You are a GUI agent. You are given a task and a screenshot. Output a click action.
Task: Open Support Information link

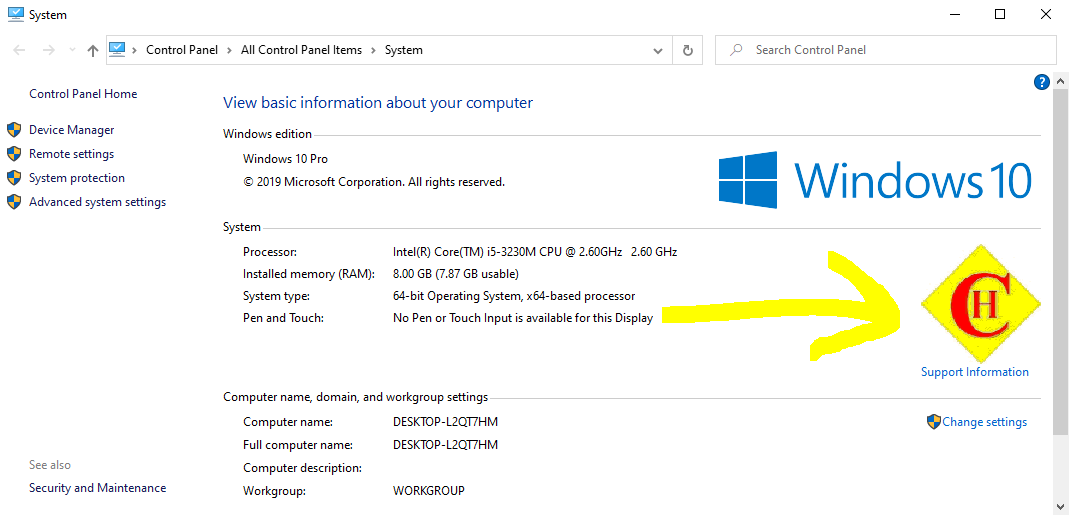[975, 372]
